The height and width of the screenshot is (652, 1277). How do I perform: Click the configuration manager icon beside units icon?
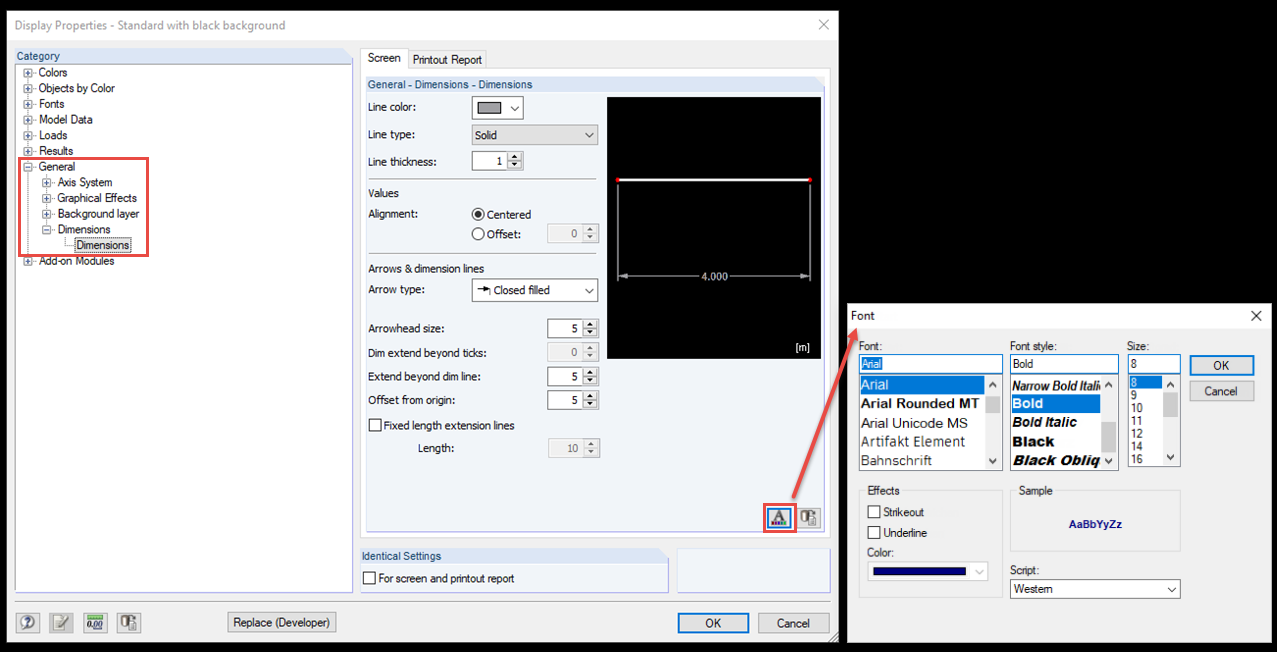128,622
